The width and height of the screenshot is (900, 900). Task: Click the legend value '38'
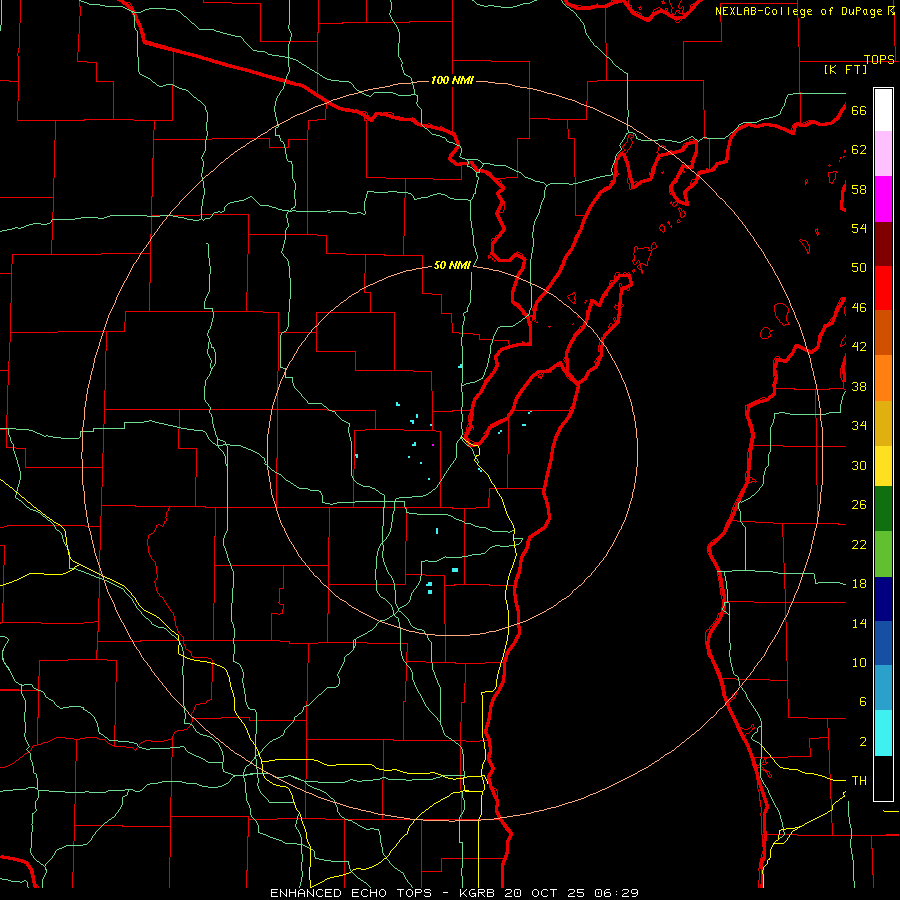point(859,386)
